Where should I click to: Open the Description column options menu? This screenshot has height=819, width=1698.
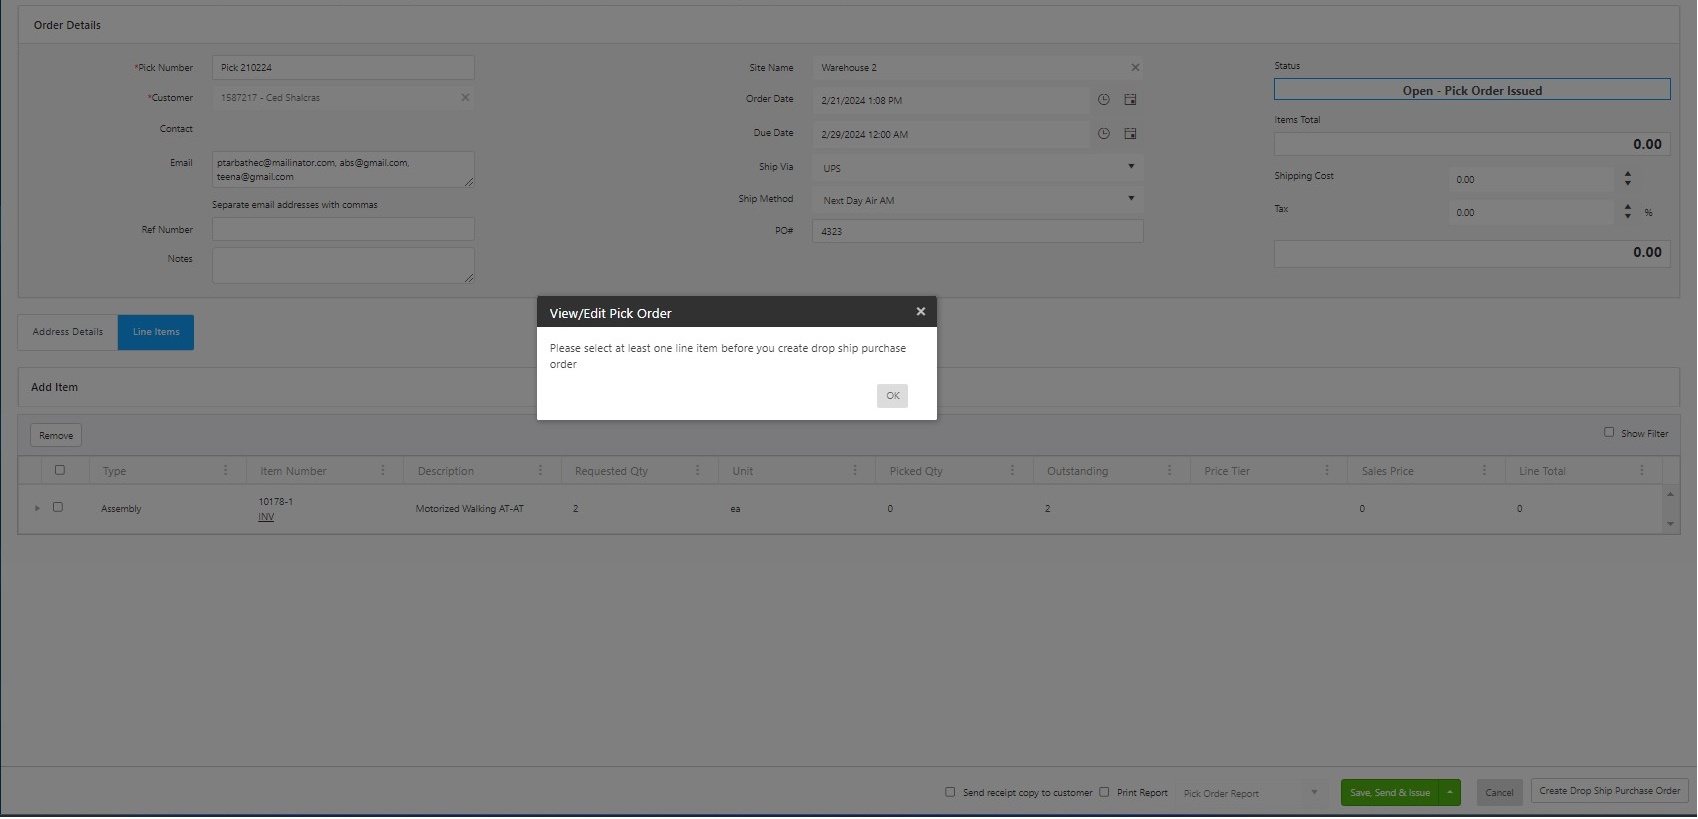[x=540, y=470]
